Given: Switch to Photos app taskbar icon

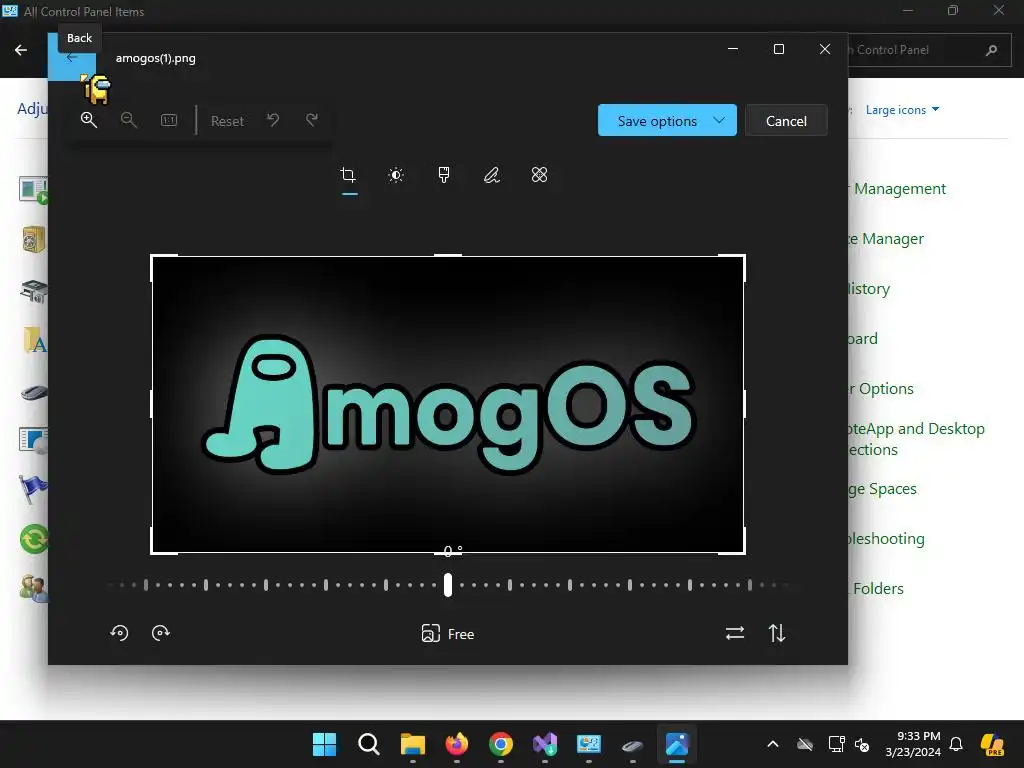Looking at the screenshot, I should point(677,744).
